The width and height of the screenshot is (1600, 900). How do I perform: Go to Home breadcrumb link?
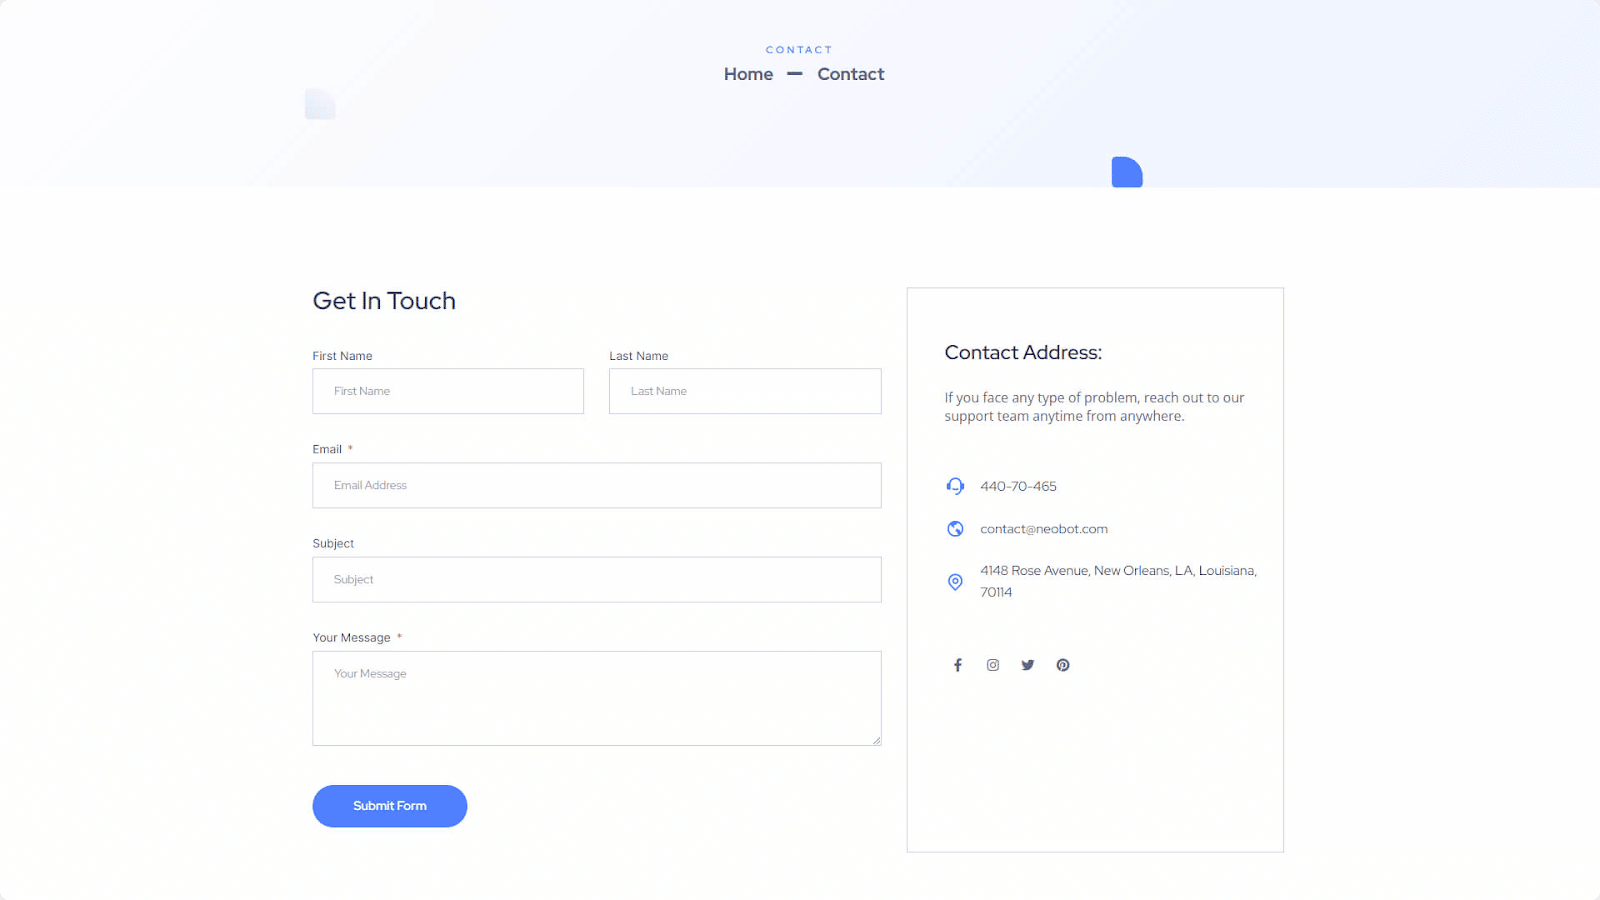[748, 74]
